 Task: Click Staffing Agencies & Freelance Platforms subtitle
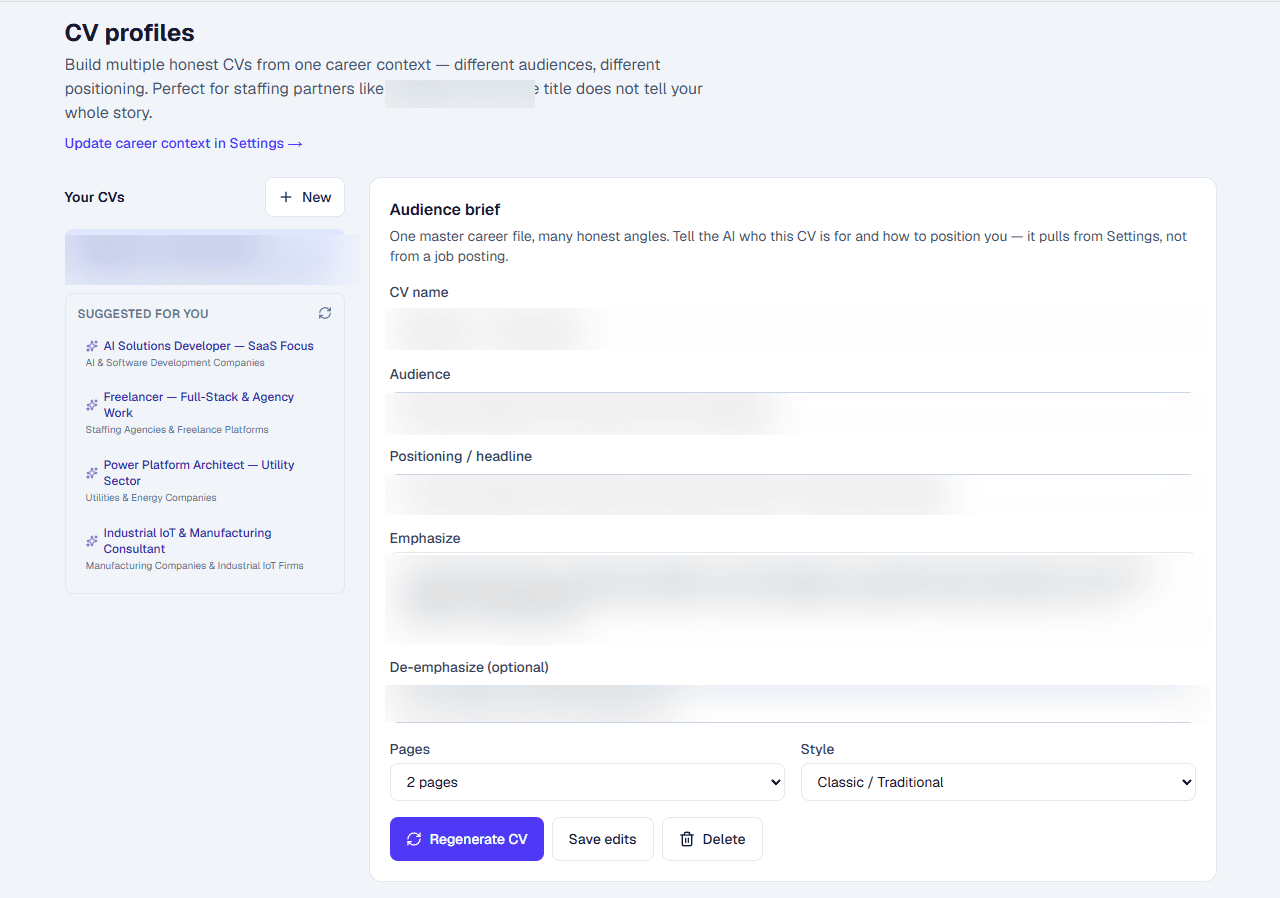(177, 430)
